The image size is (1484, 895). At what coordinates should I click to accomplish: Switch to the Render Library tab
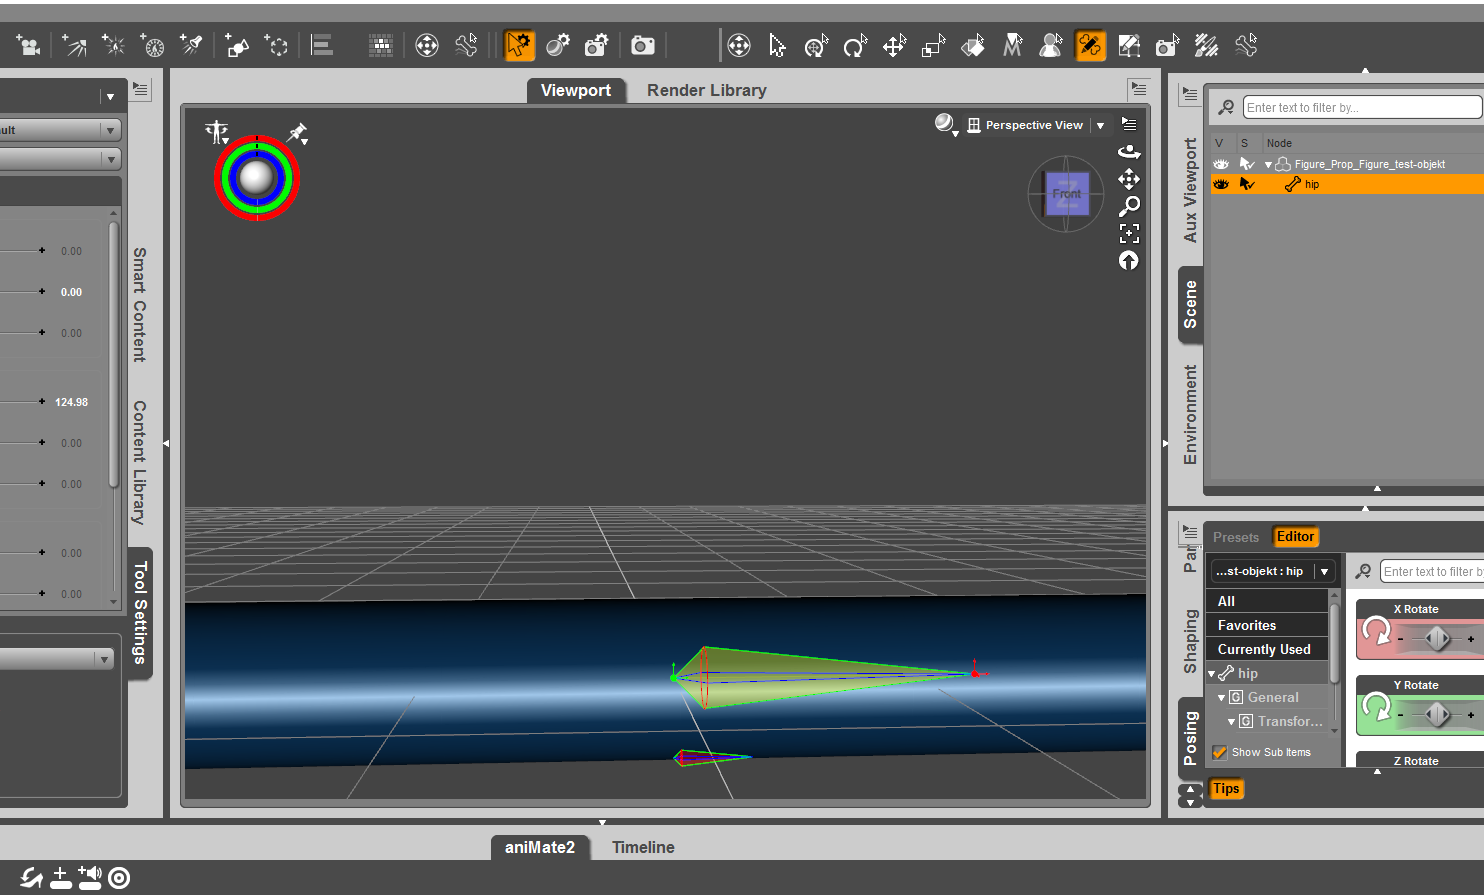click(x=707, y=90)
